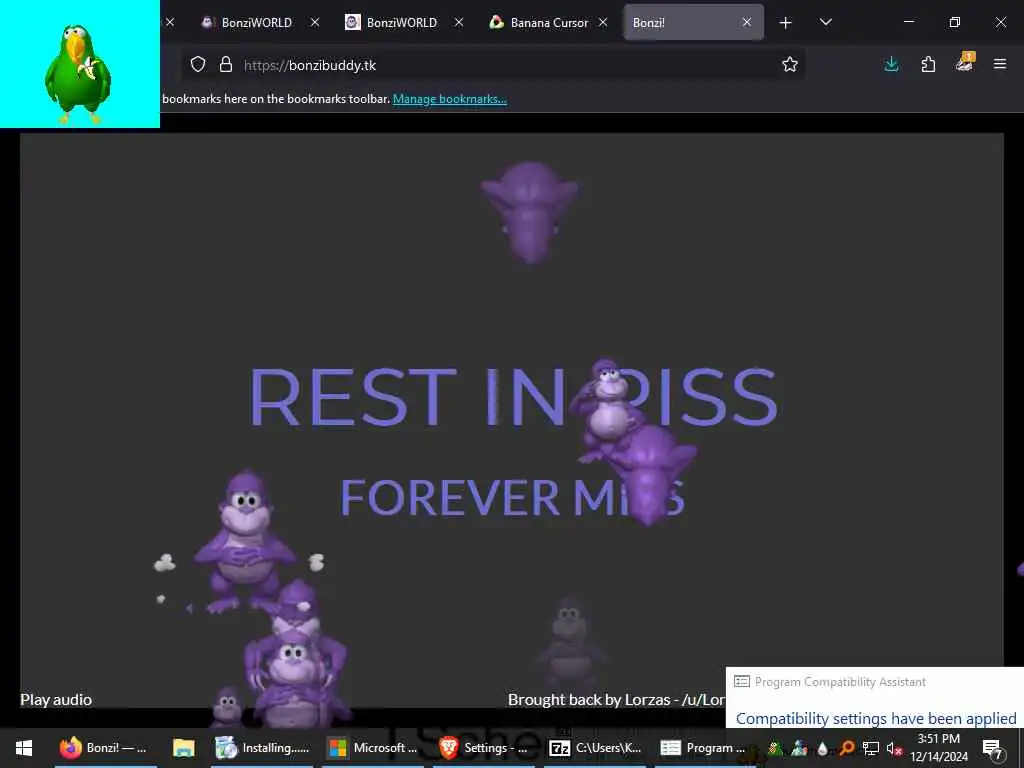
Task: Open the Firefox hamburger application menu
Action: click(x=1000, y=64)
